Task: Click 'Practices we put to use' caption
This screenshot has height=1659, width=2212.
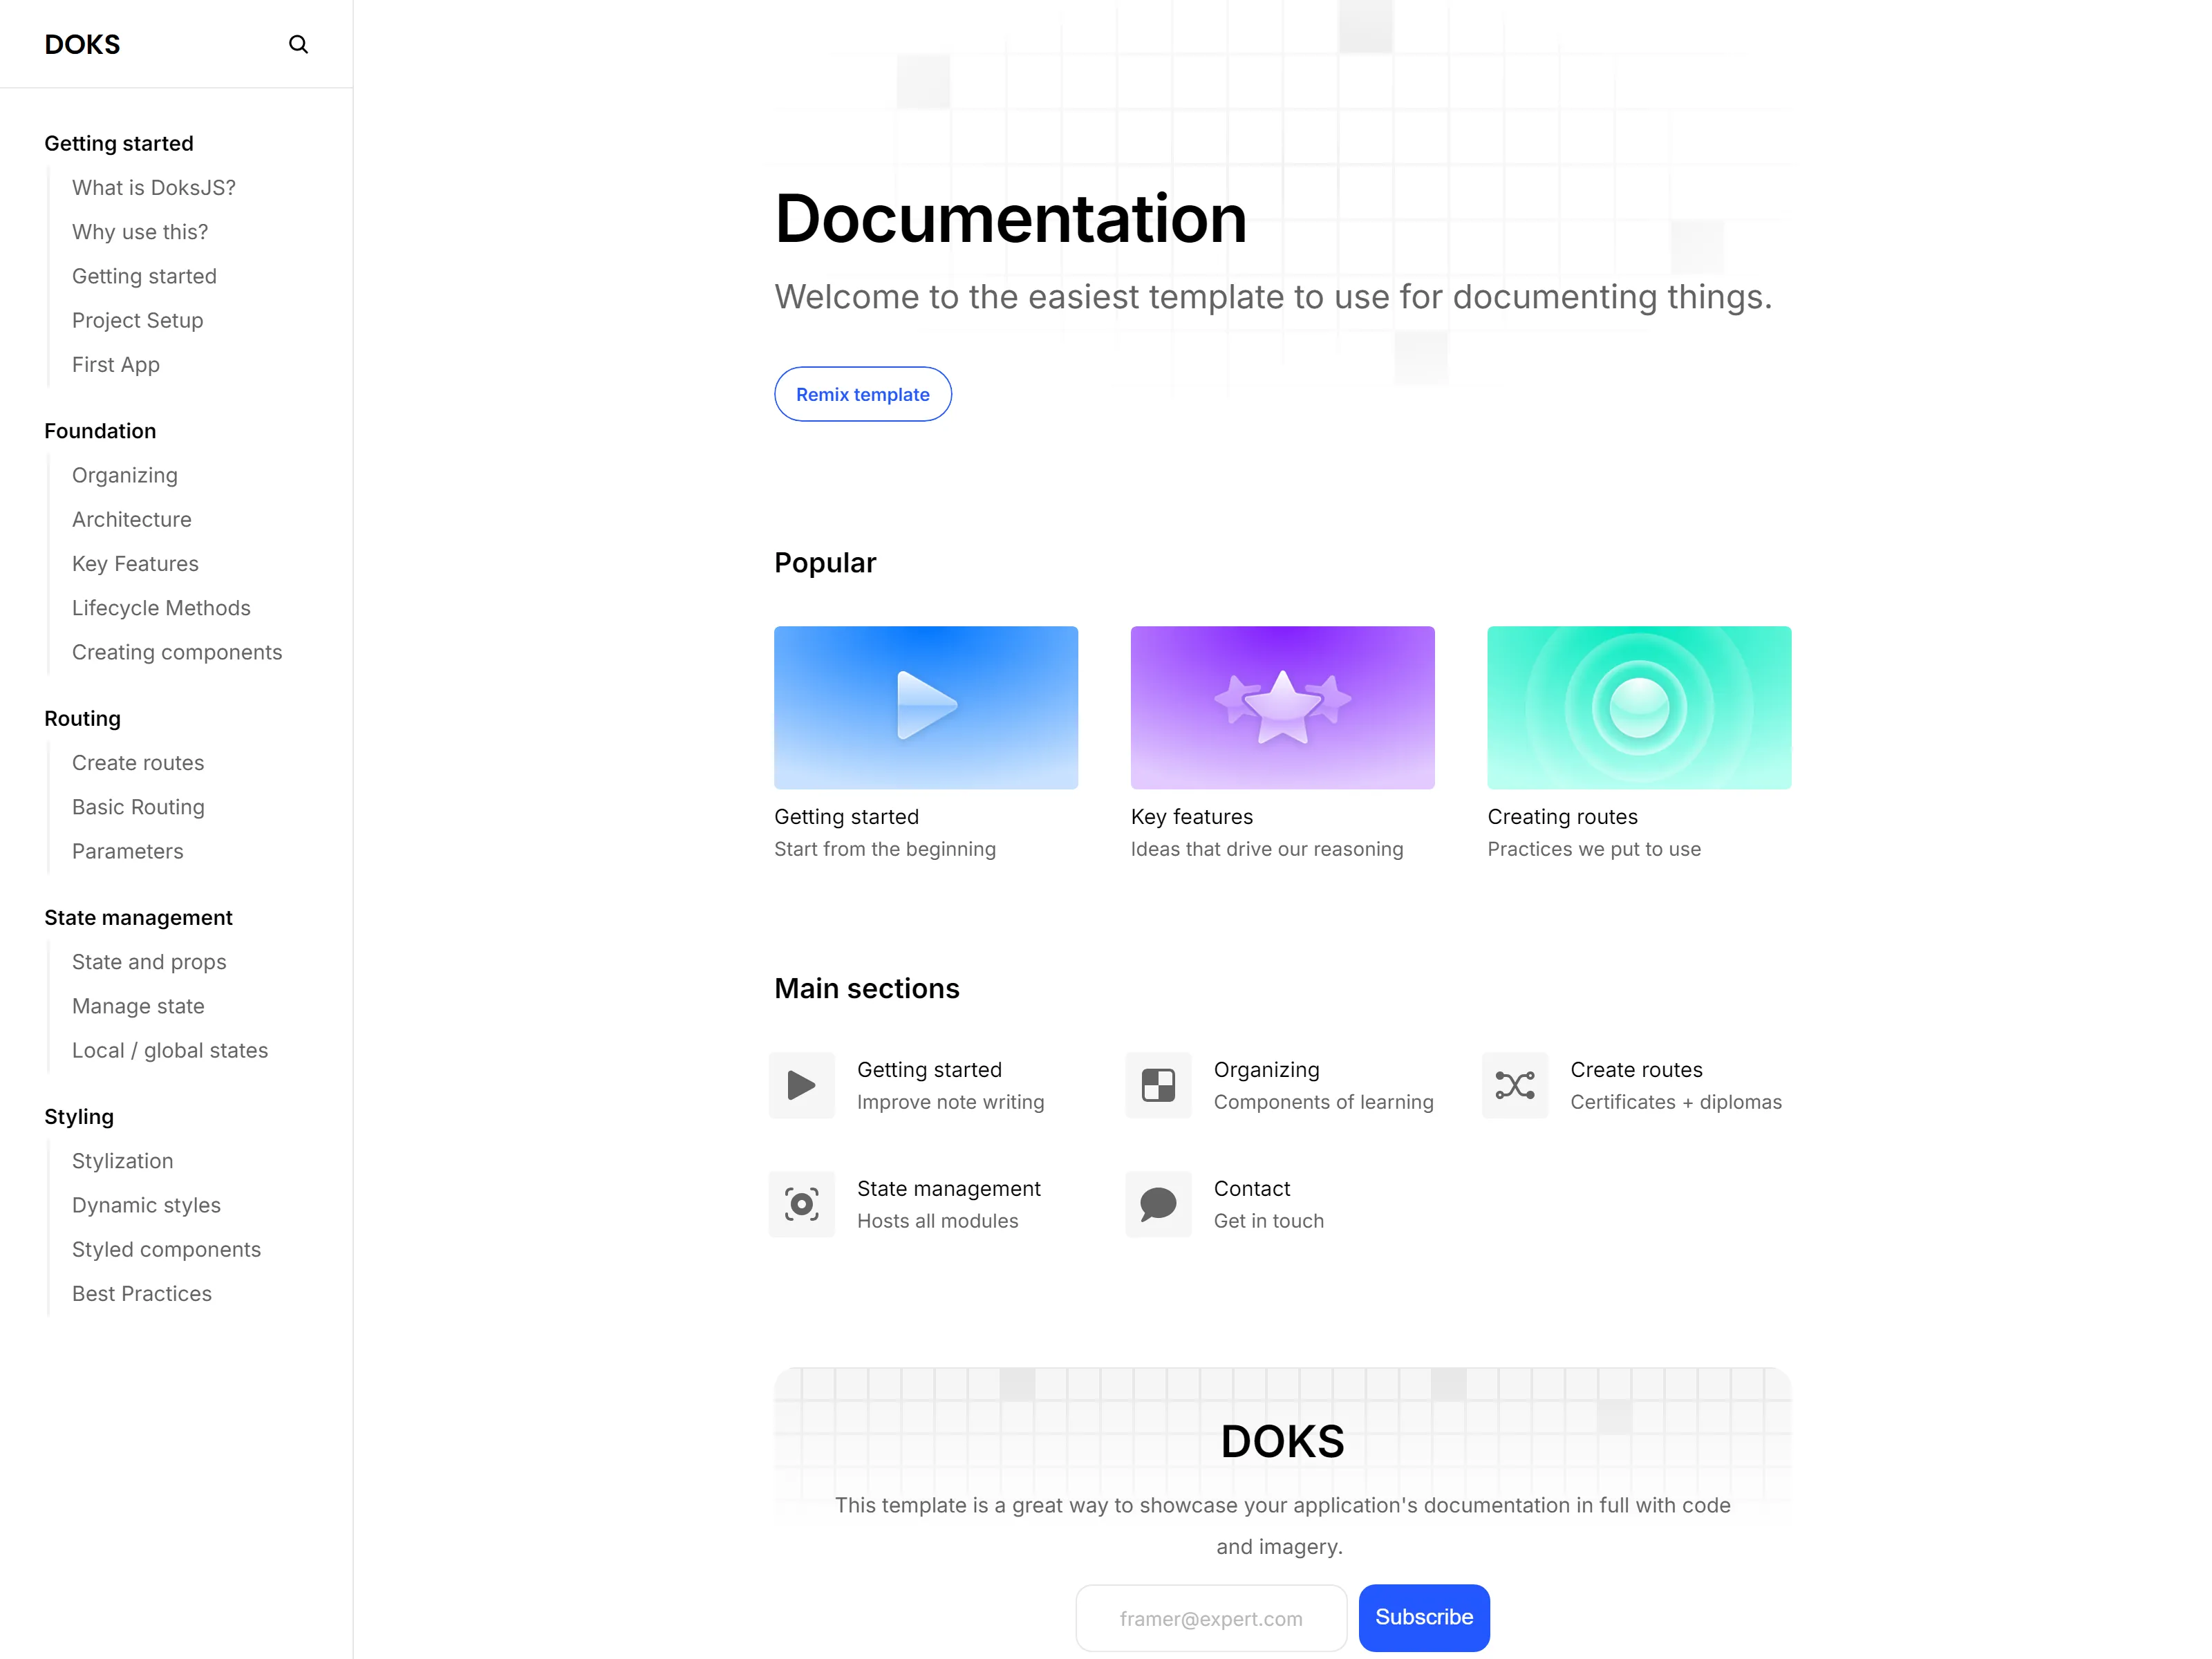Action: (x=1593, y=849)
